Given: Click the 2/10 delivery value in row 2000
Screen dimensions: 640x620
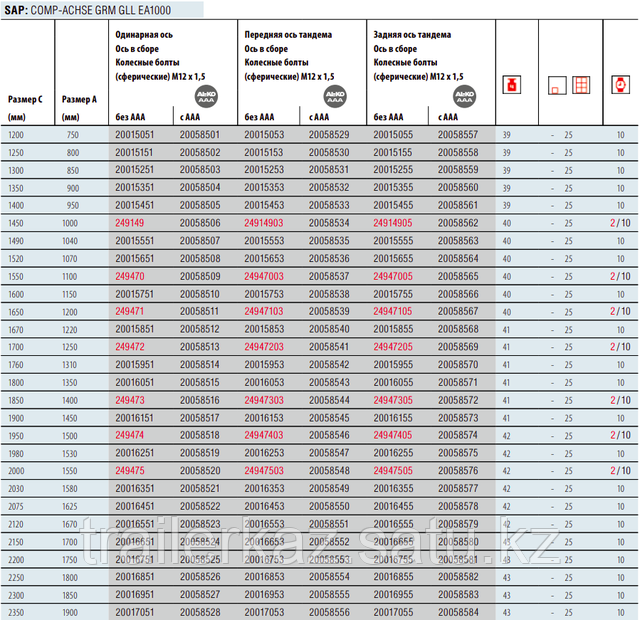Looking at the screenshot, I should click(x=620, y=471).
